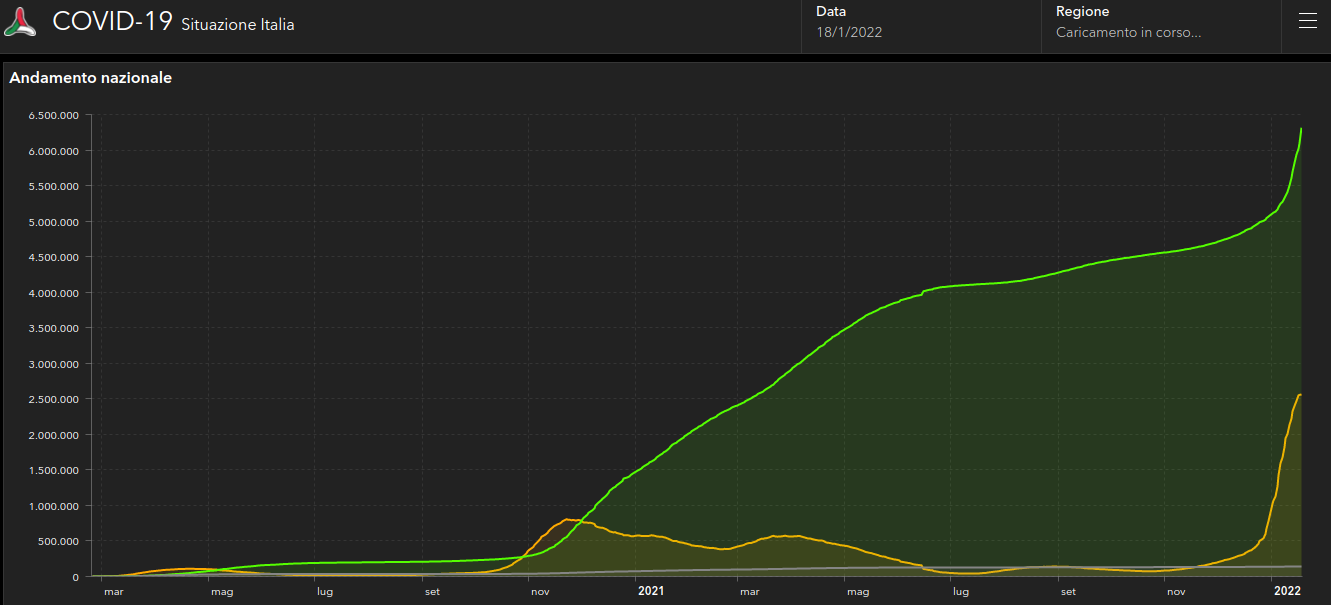Click the 2022 label on the time axis
This screenshot has width=1331, height=605.
[x=1286, y=591]
